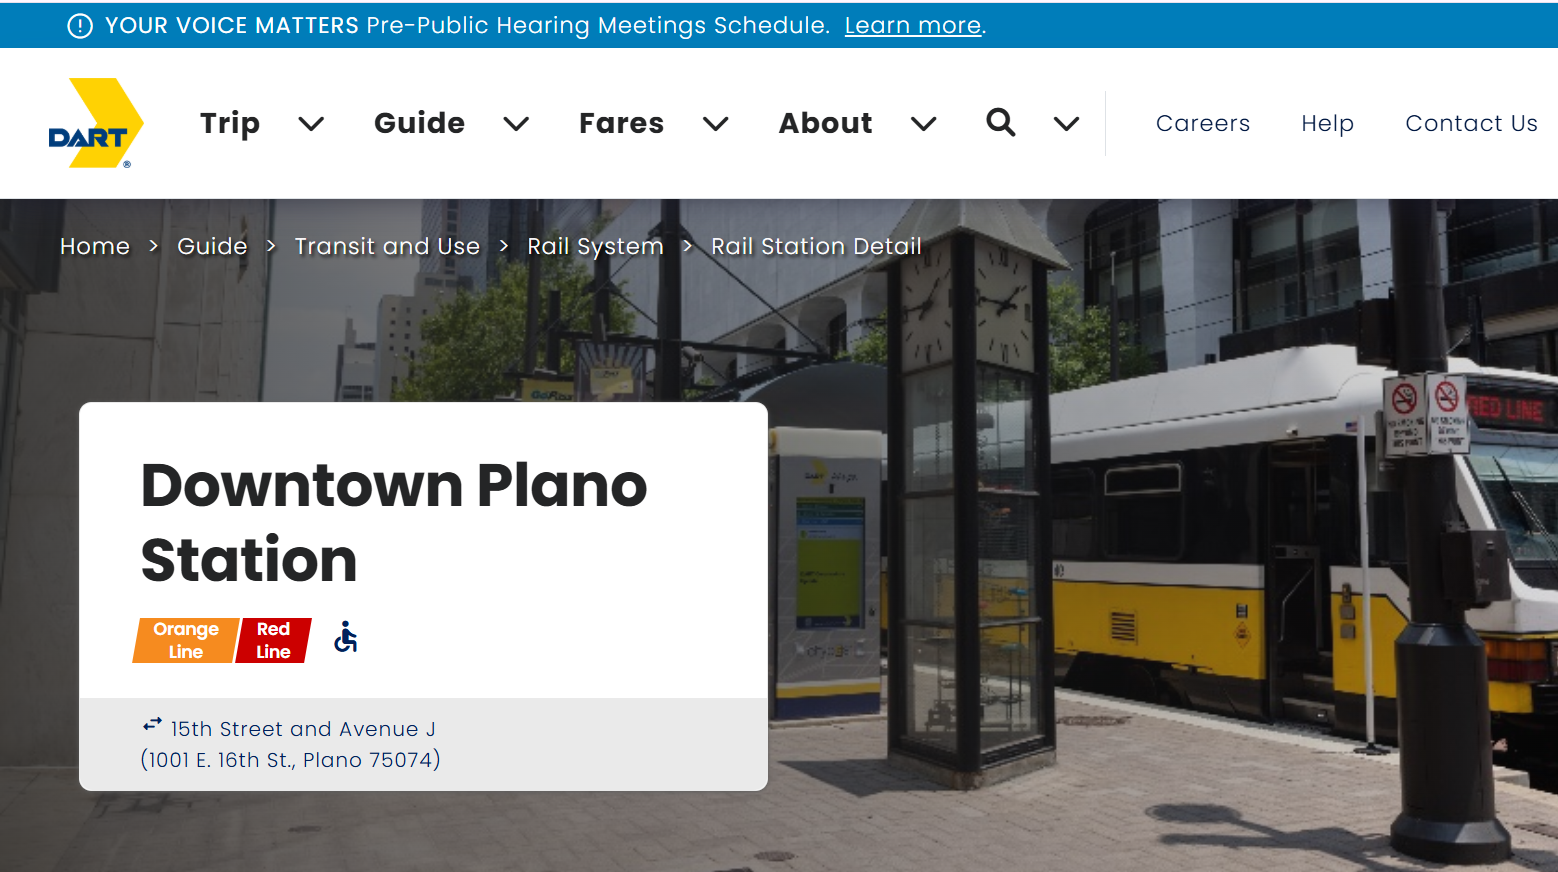
Task: Expand the Fares menu chevron
Action: pyautogui.click(x=715, y=124)
